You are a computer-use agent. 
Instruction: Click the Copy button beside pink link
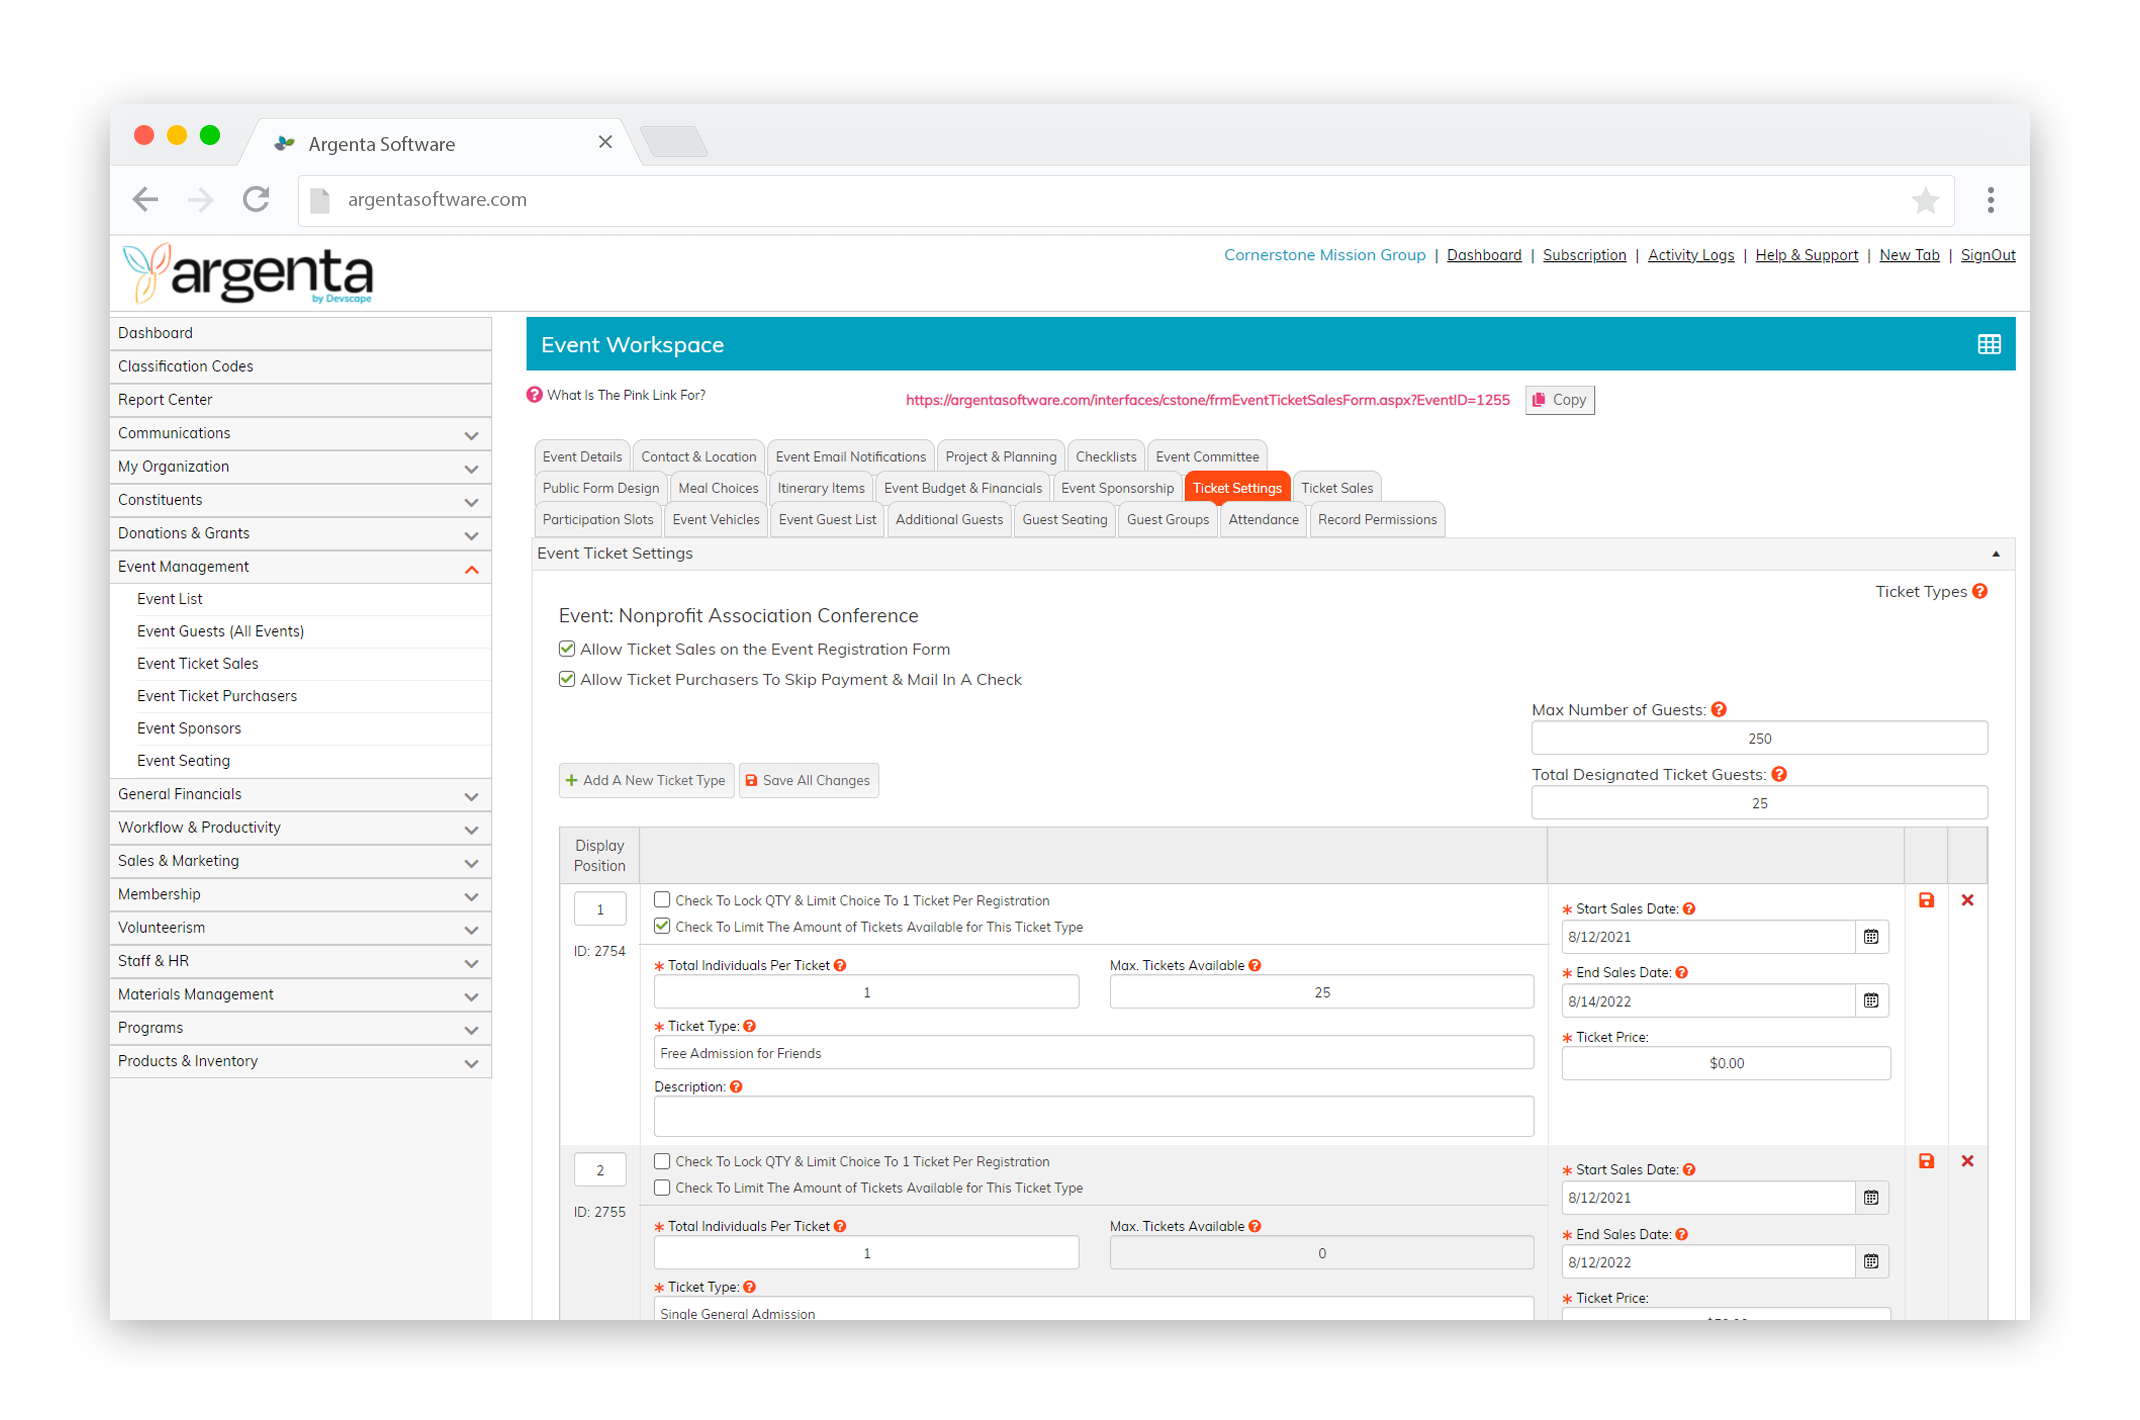1559,400
